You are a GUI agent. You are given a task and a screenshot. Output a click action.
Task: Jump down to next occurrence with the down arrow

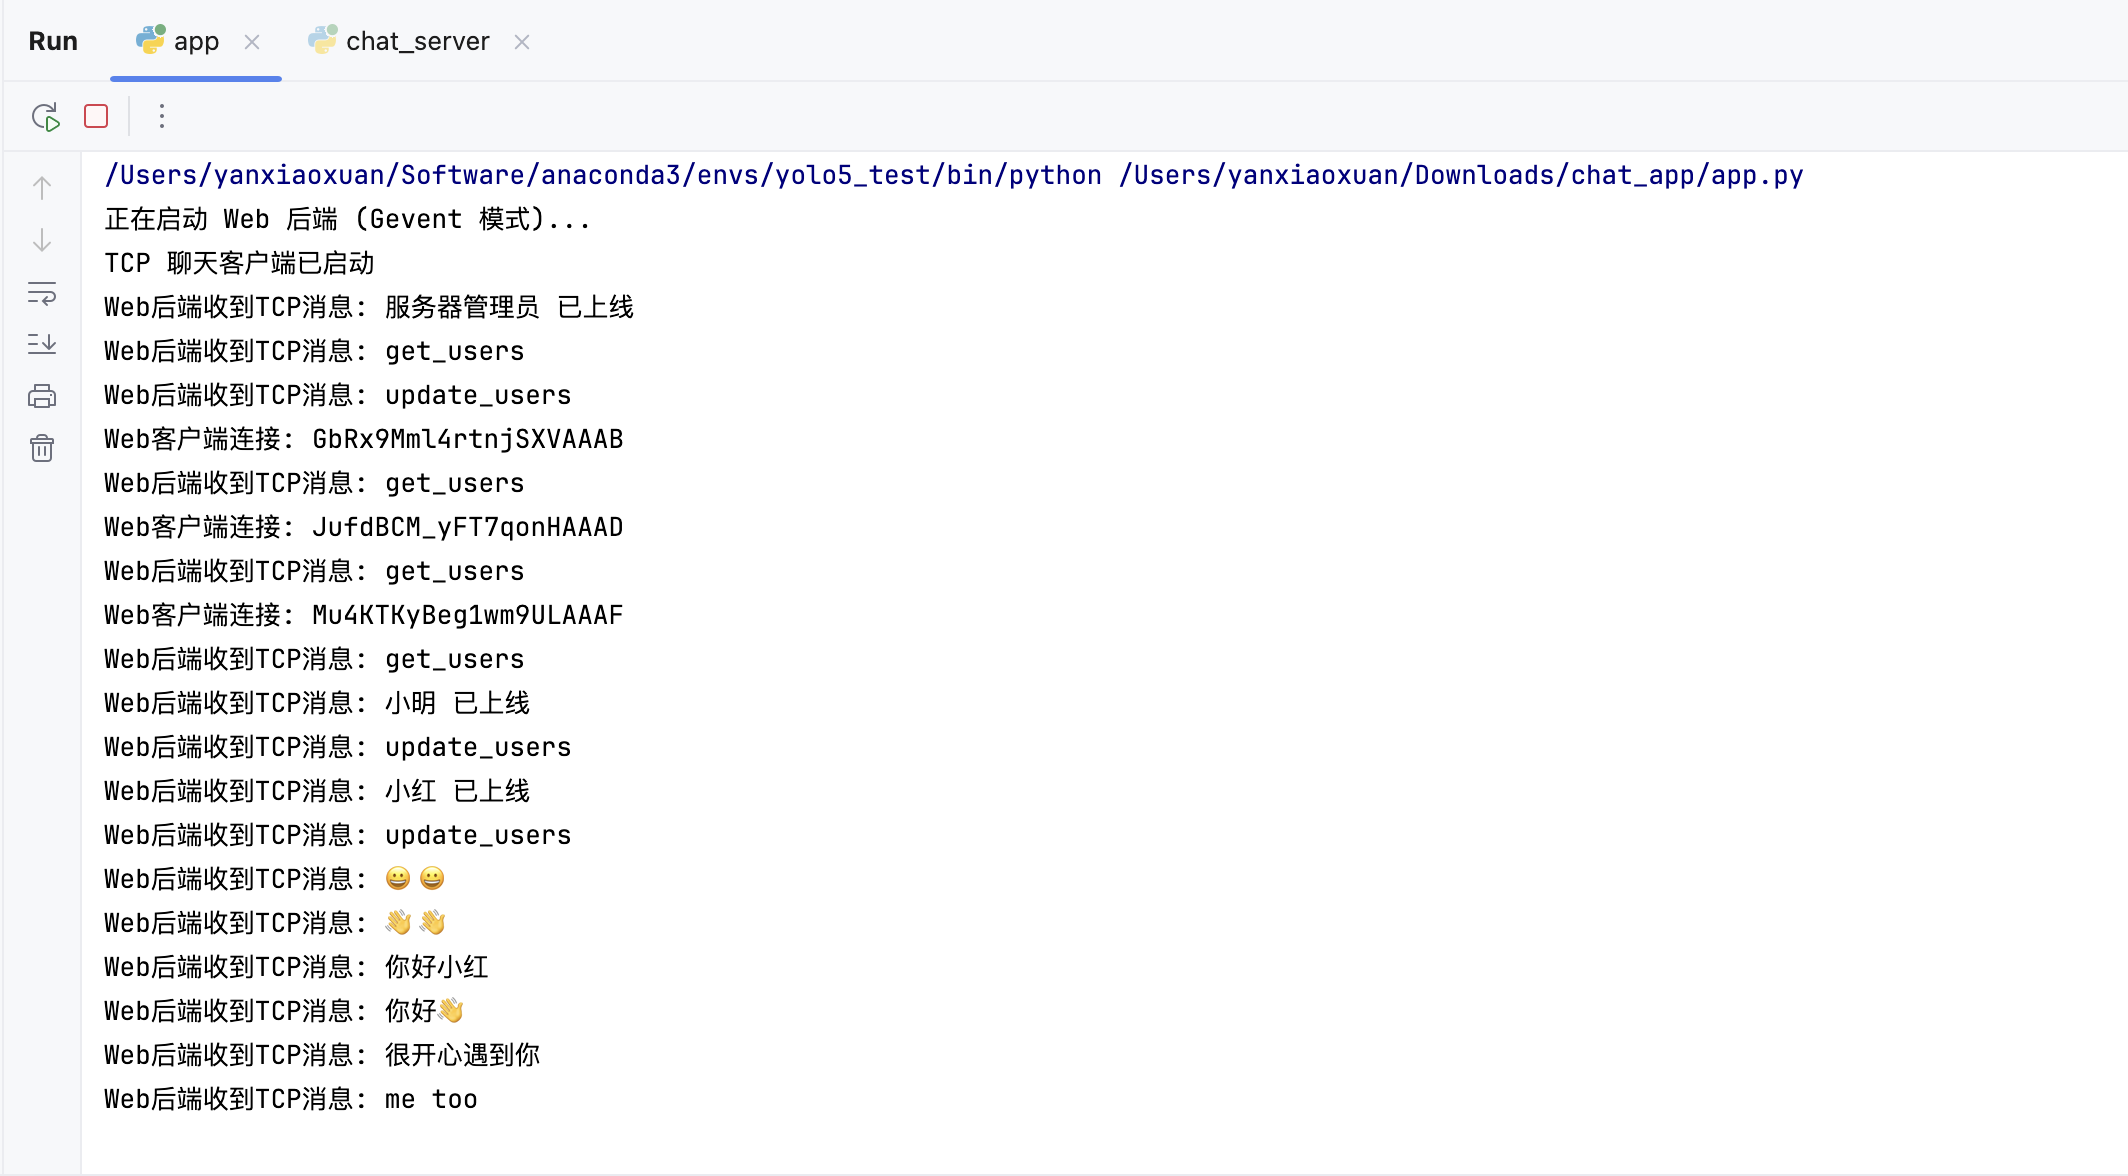point(41,240)
